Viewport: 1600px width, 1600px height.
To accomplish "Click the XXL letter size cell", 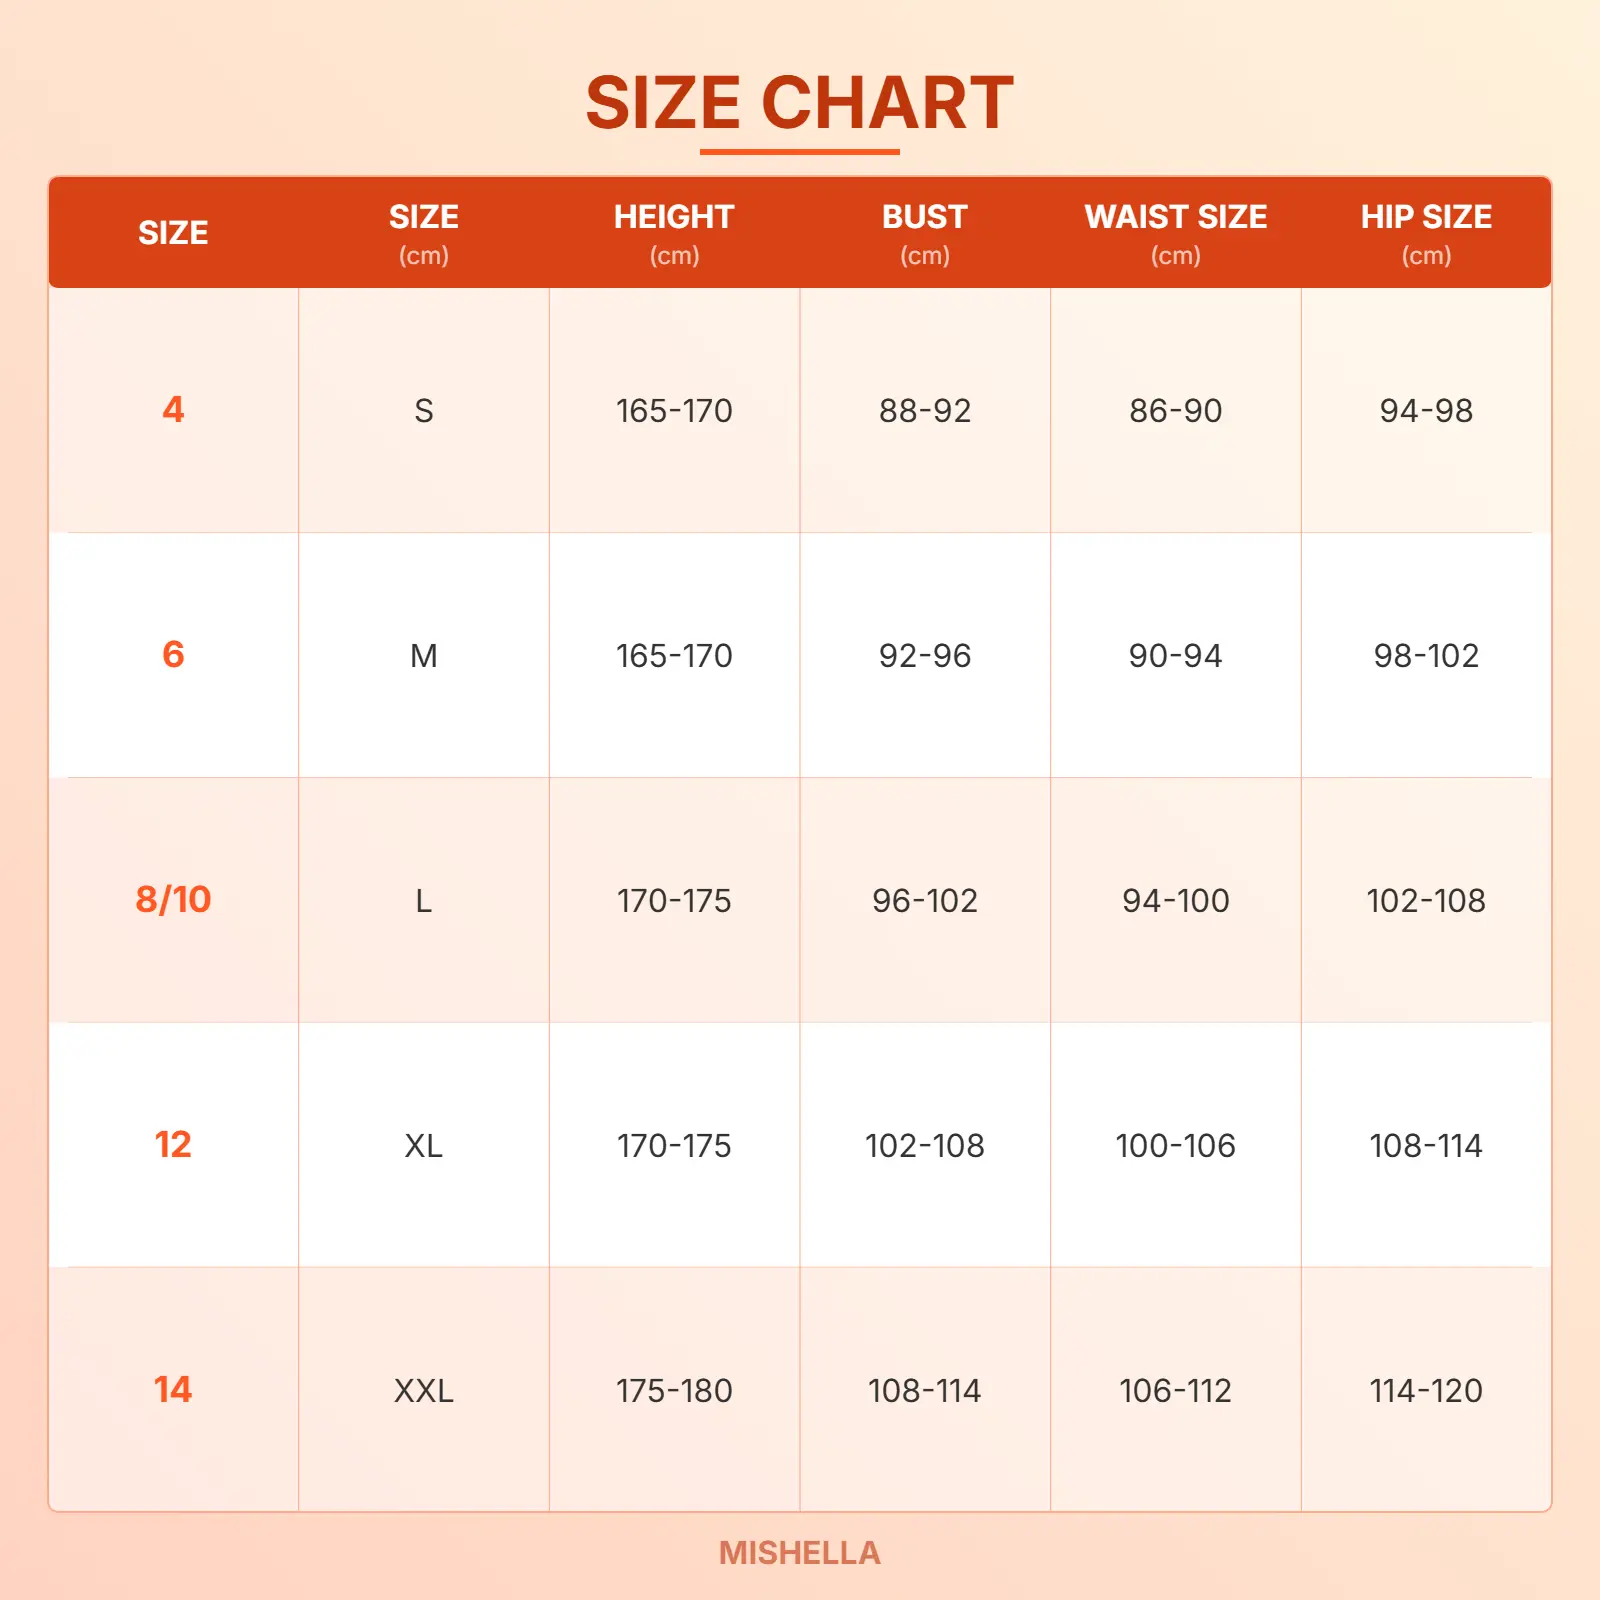I will 424,1390.
